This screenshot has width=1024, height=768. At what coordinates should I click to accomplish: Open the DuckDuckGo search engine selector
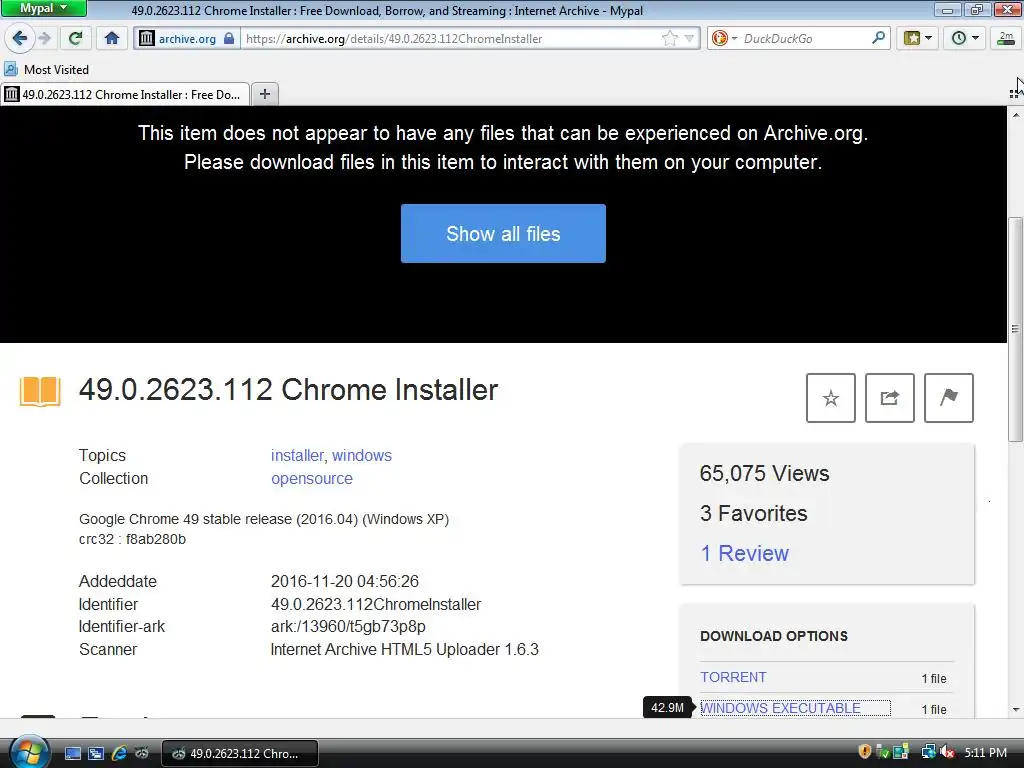[x=724, y=39]
